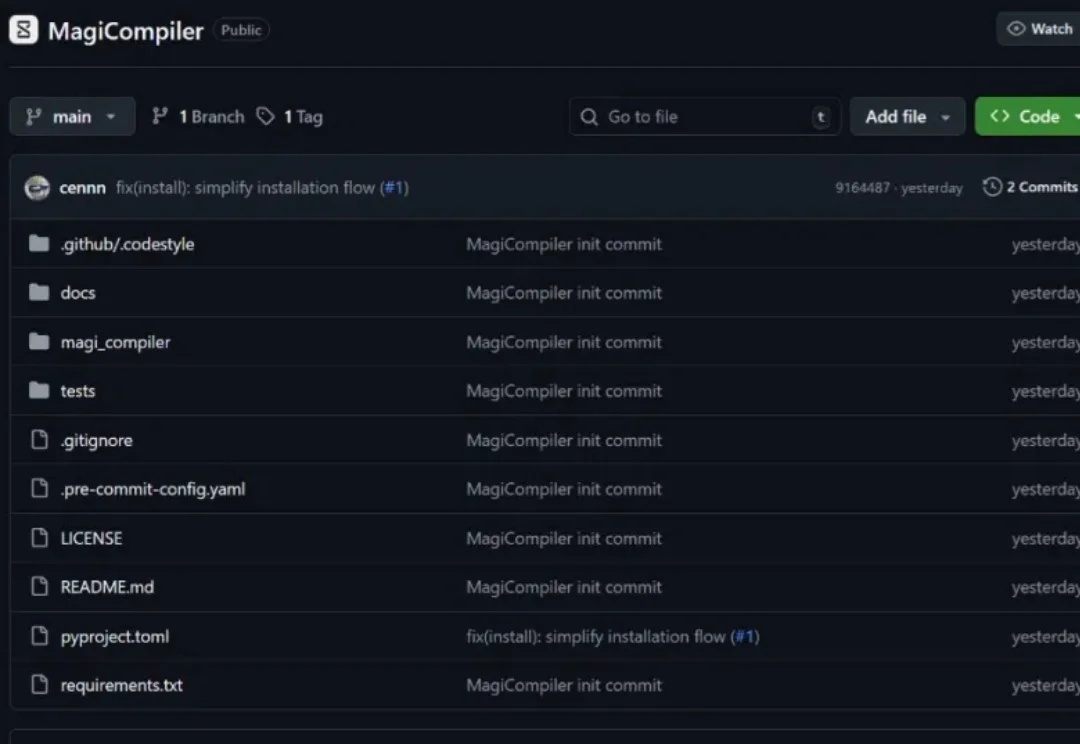The image size is (1080, 744).
Task: Click cennn's user avatar
Action: 37,188
